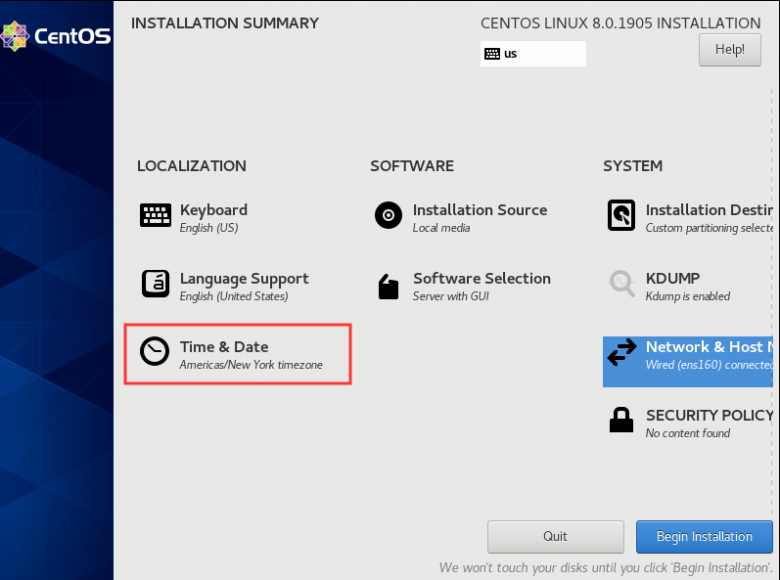Viewport: 780px width, 580px height.
Task: Click the CentOS logo
Action: point(56,36)
